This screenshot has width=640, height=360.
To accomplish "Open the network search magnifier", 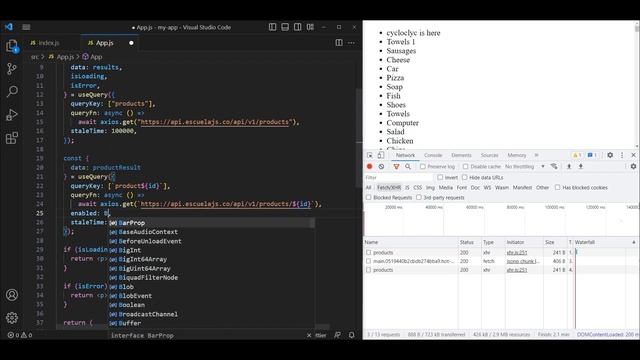I will click(408, 167).
